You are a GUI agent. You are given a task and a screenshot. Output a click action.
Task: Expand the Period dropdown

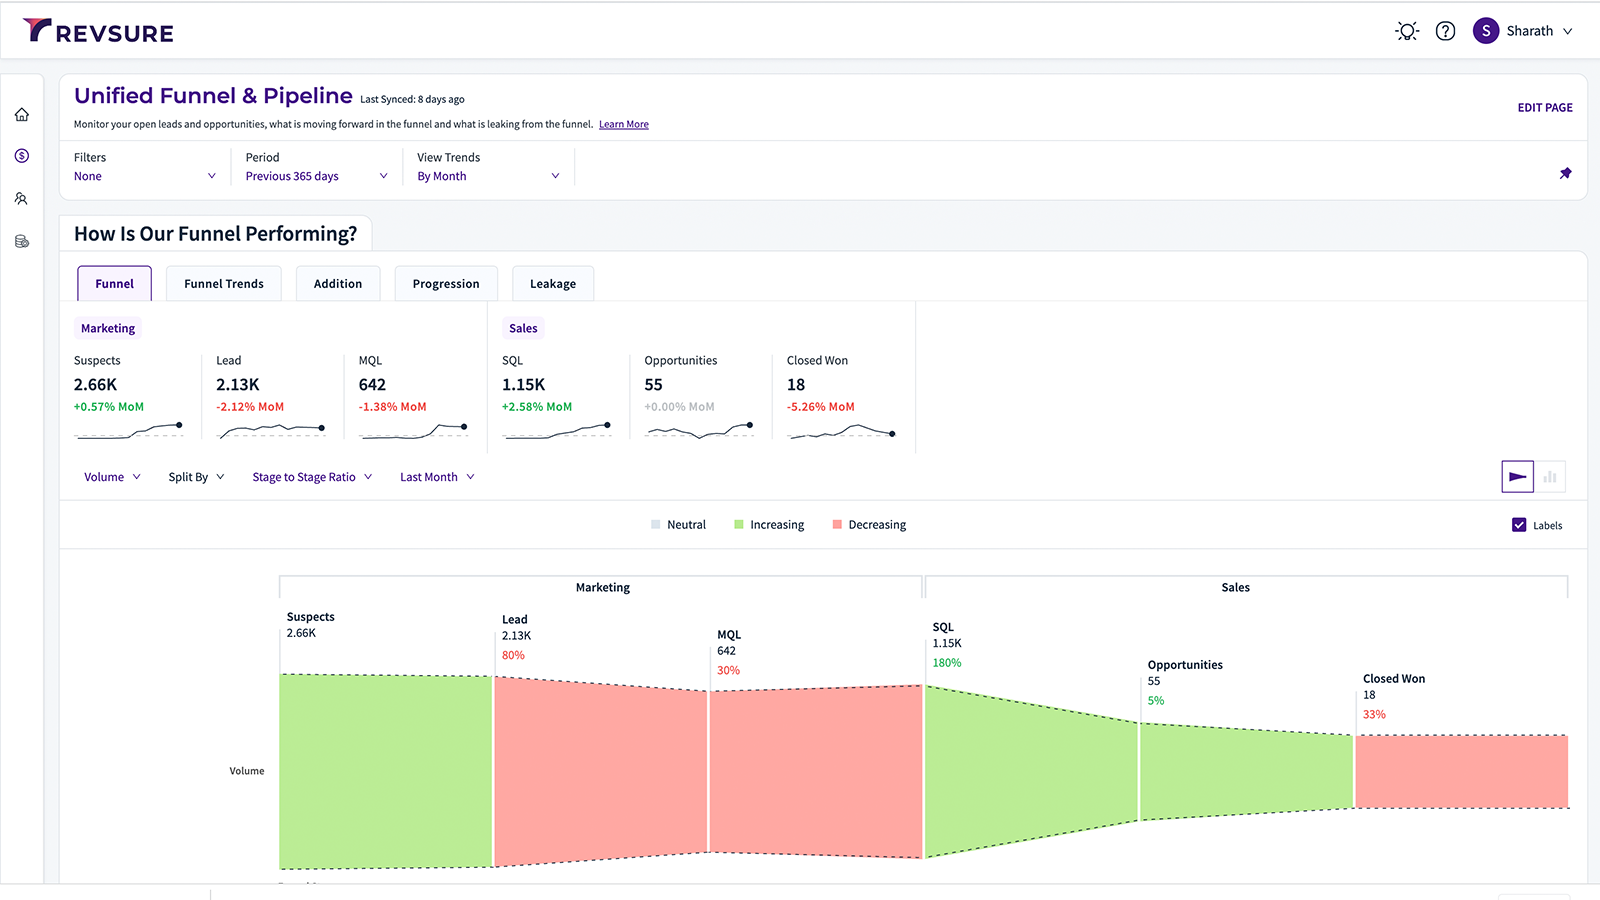coord(316,176)
